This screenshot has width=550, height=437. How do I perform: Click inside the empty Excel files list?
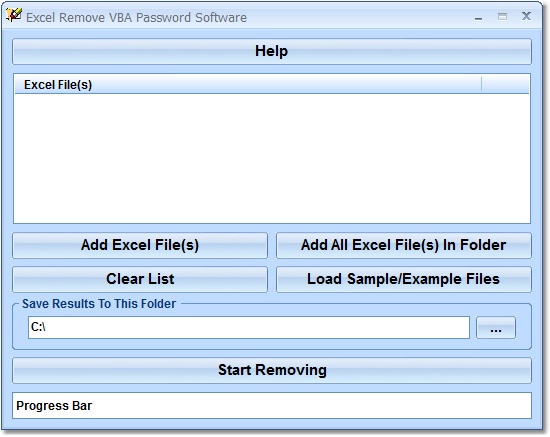272,158
